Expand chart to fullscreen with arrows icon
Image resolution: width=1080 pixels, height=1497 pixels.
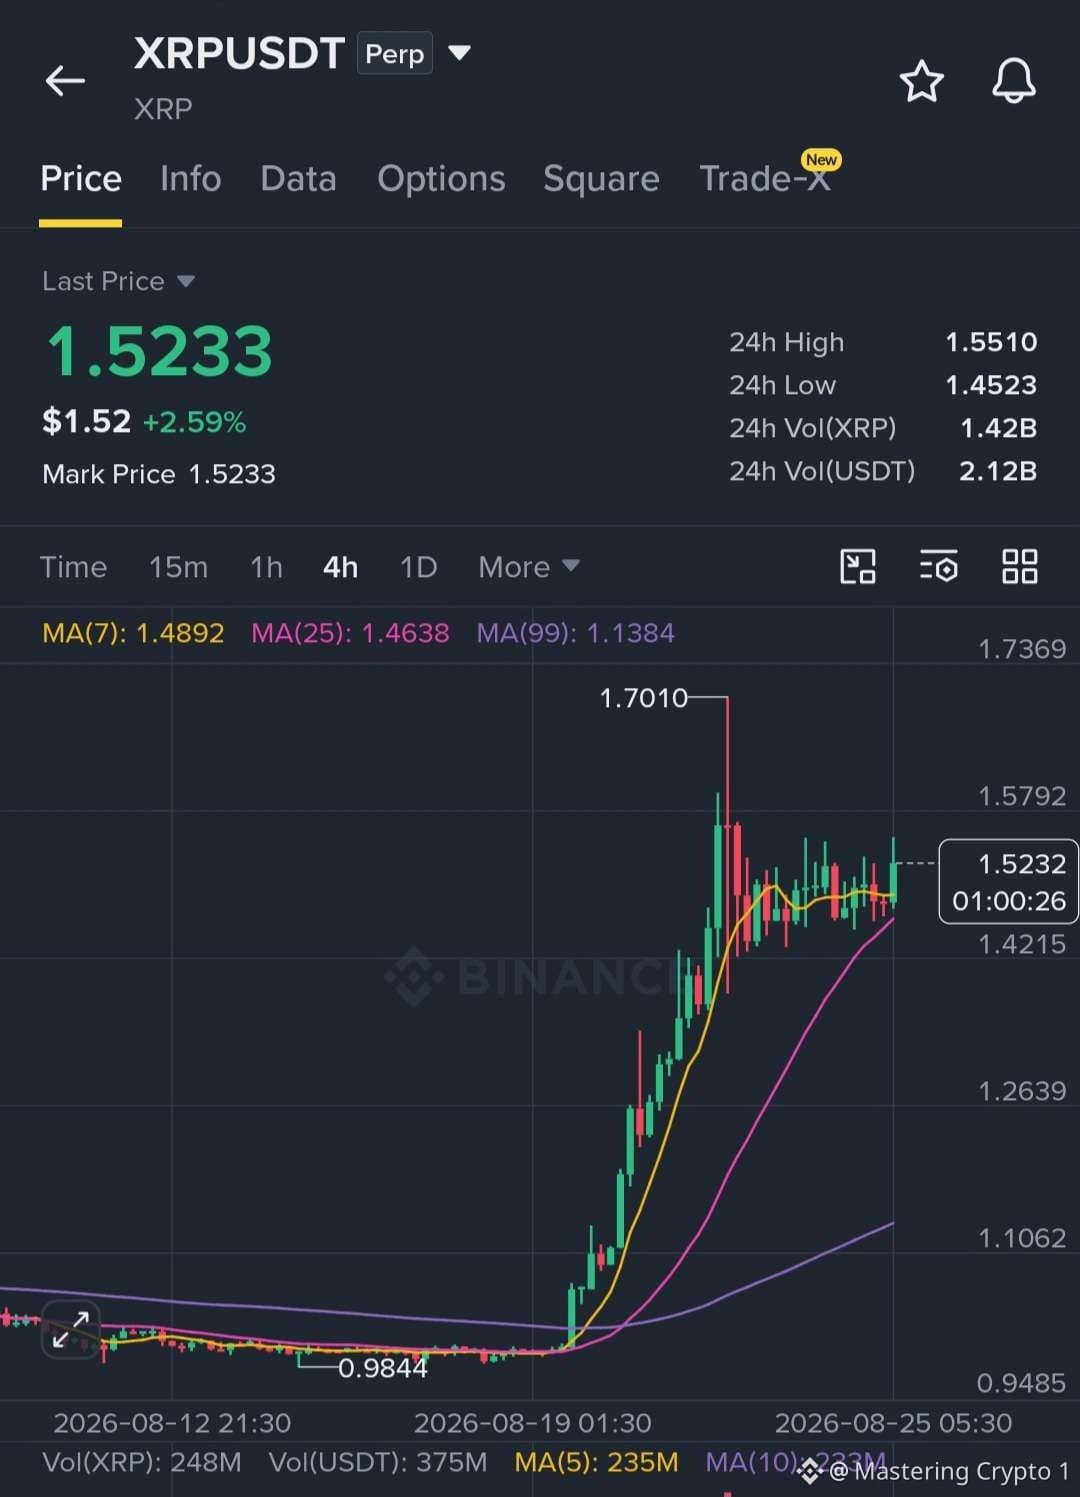click(x=70, y=1331)
